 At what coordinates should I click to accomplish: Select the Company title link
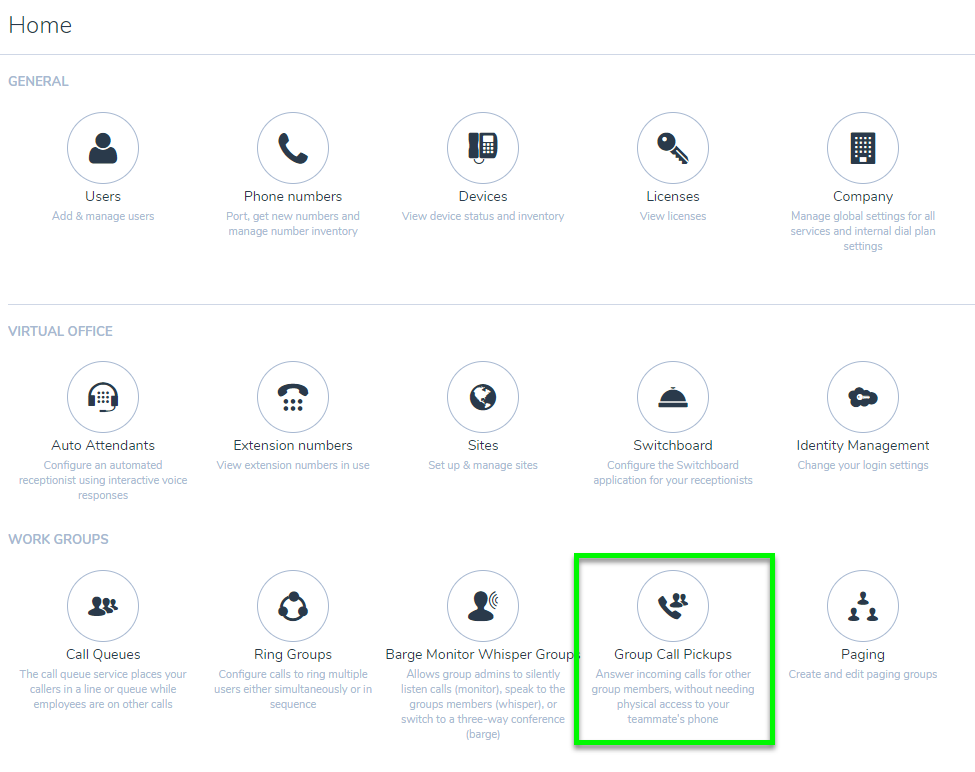click(x=862, y=196)
